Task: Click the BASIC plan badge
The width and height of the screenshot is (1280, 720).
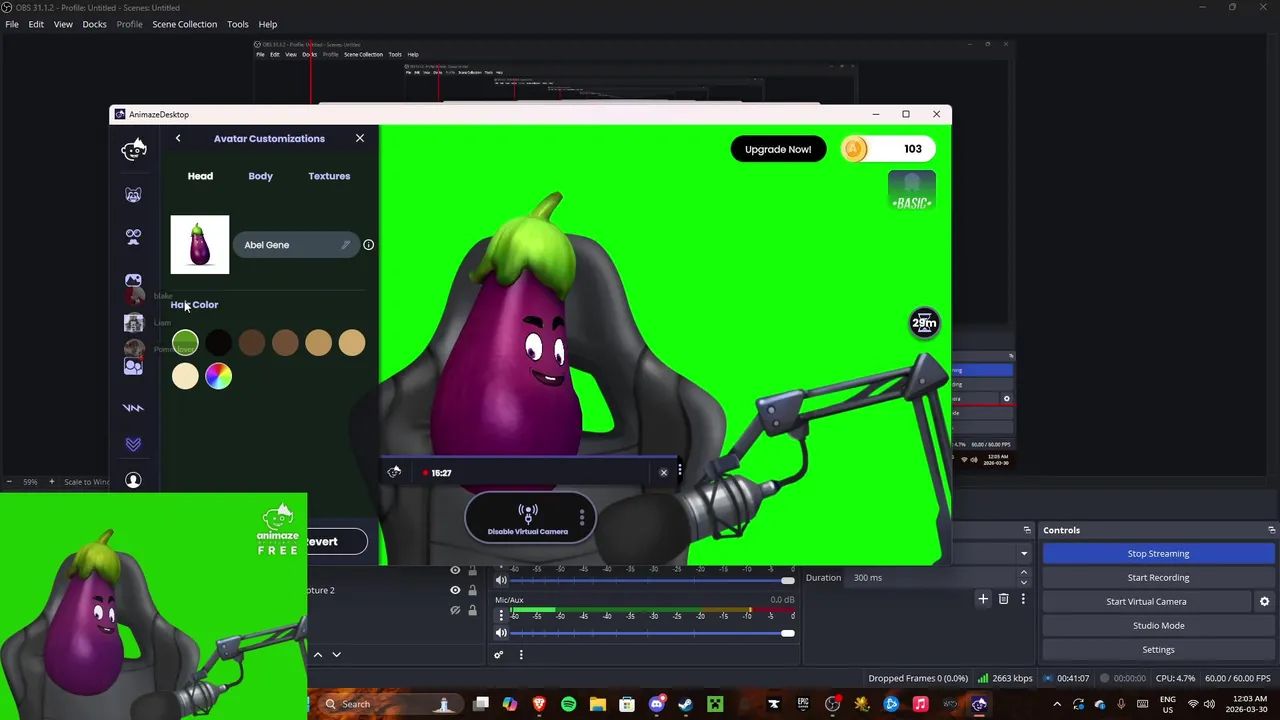Action: (x=912, y=191)
